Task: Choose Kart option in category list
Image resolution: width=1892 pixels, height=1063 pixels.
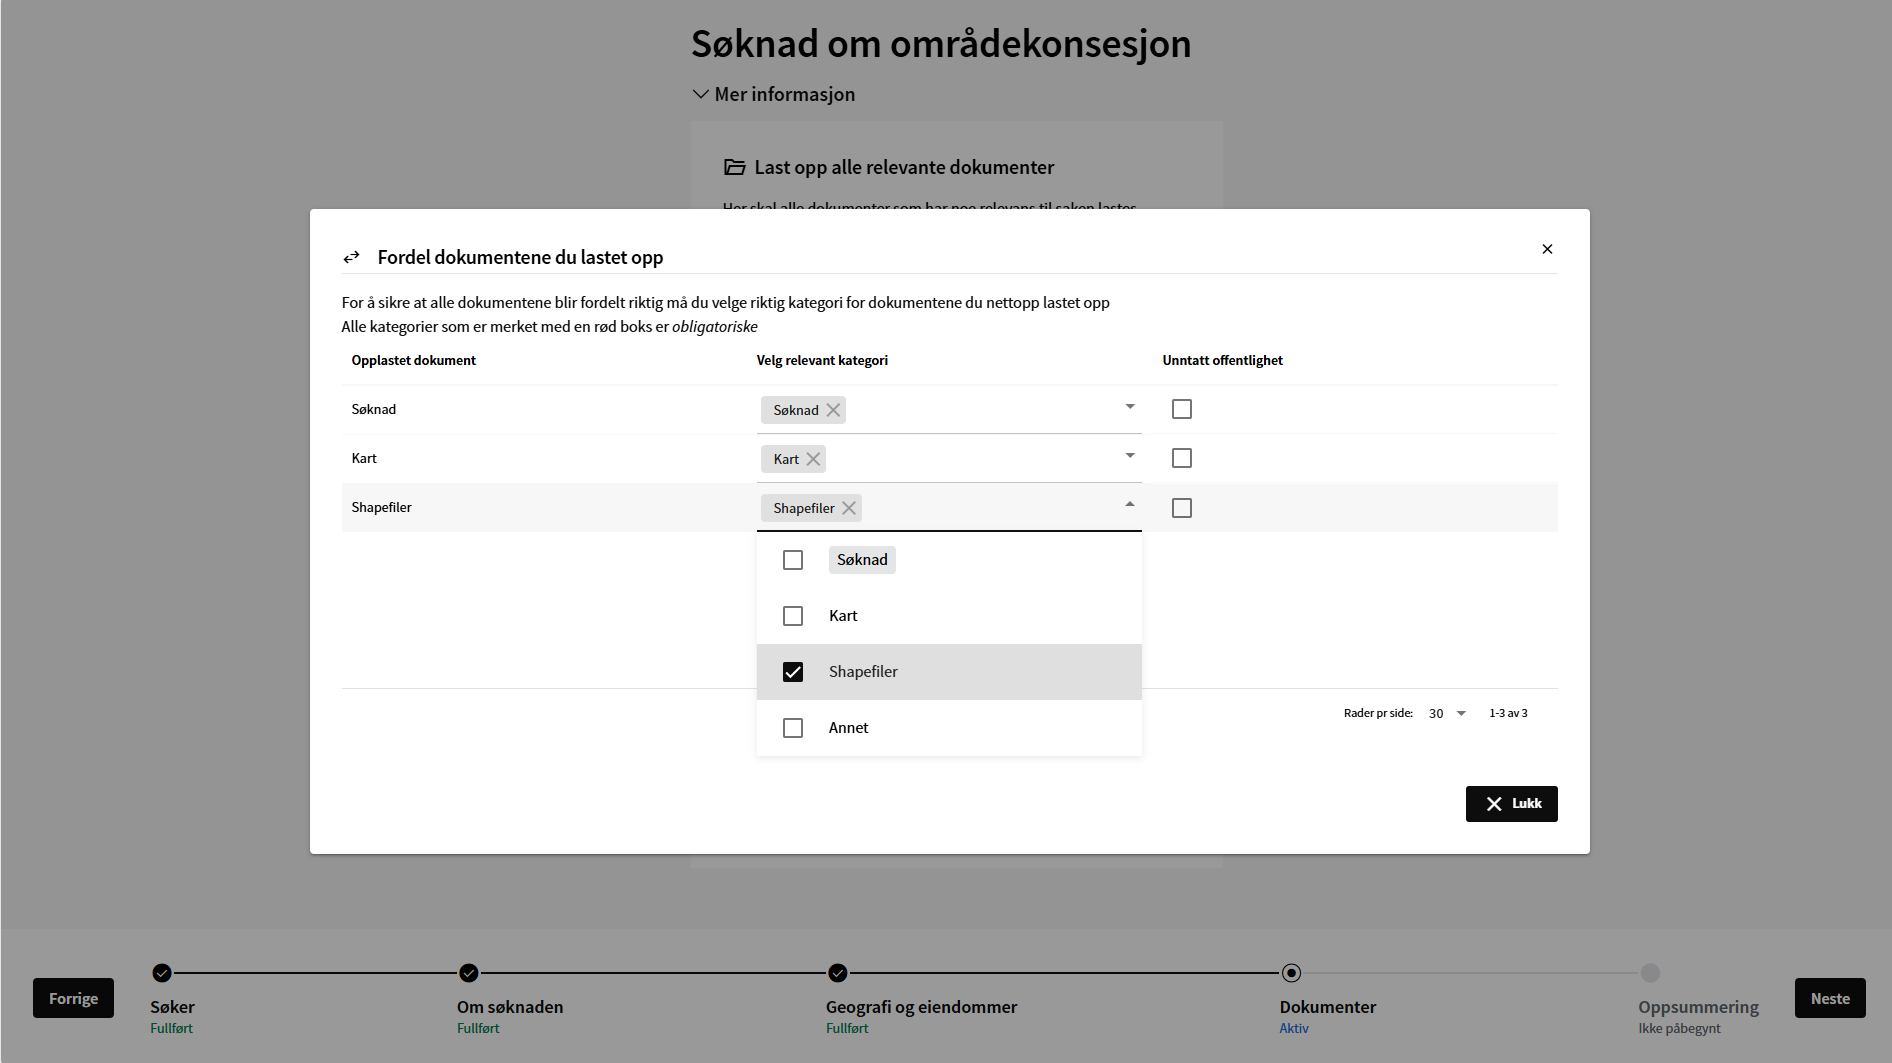Action: [x=843, y=616]
